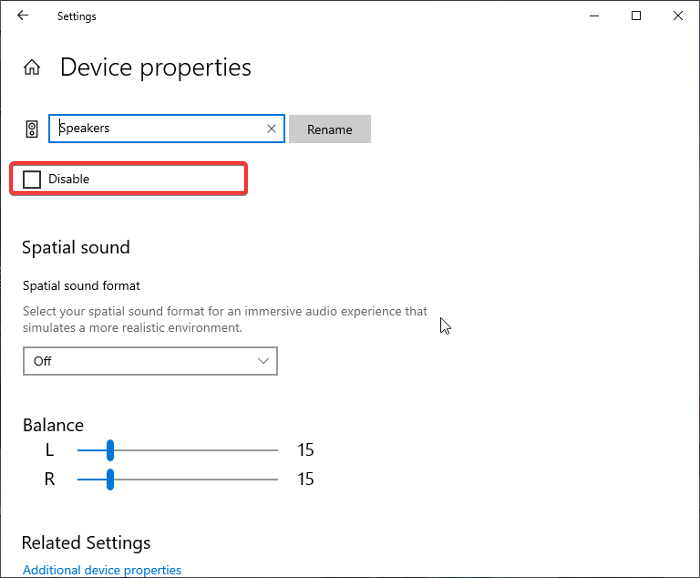Minimize the Settings window
700x578 pixels.
[590, 16]
